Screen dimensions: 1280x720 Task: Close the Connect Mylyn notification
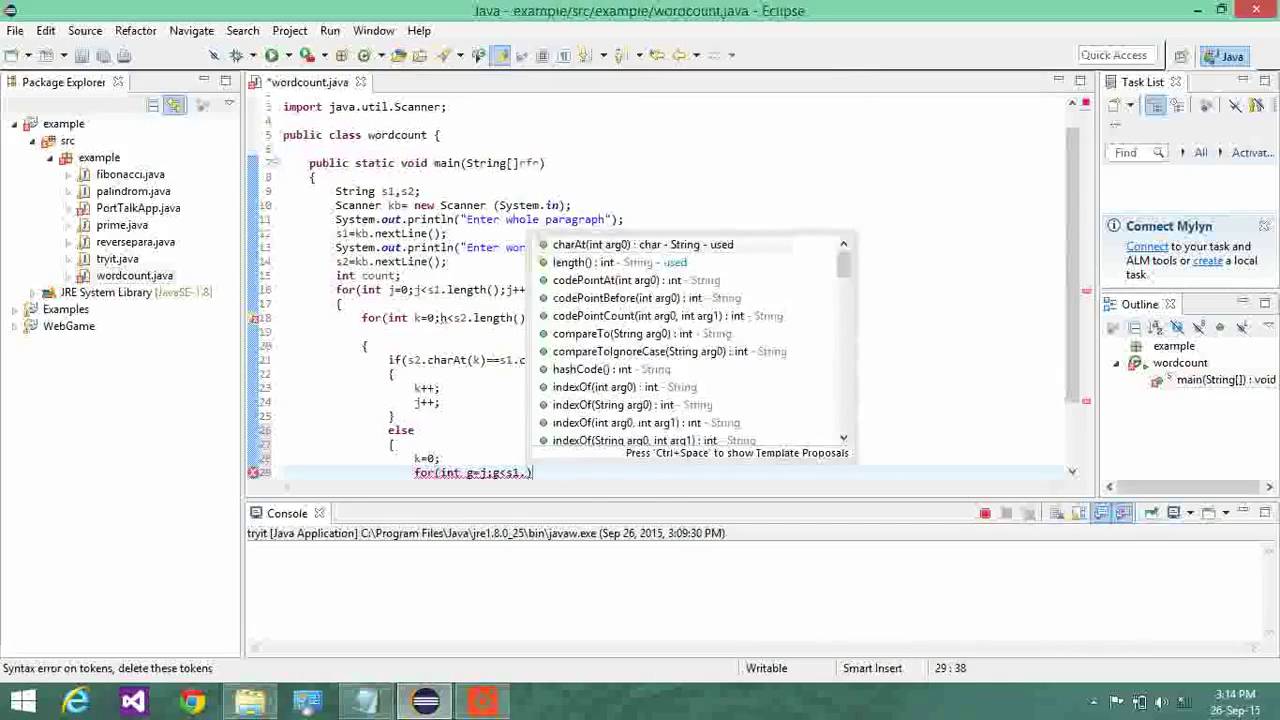(x=1265, y=226)
